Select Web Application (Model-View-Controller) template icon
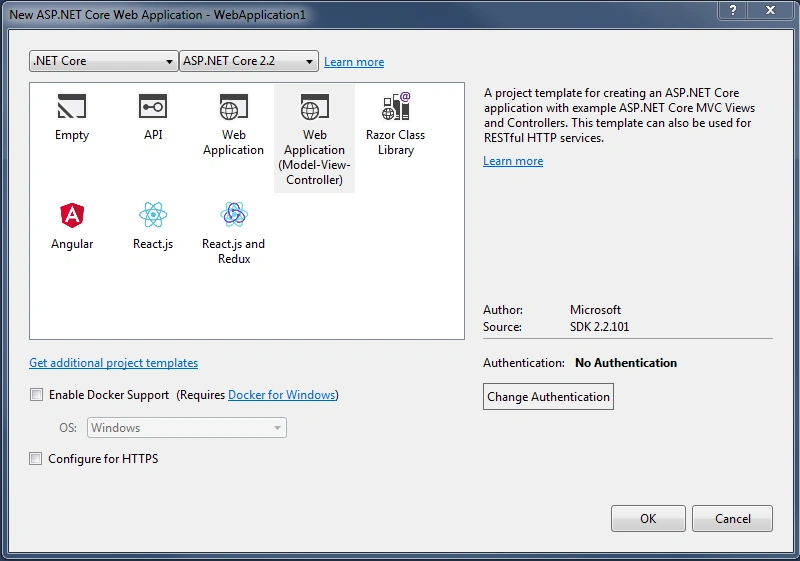 (x=314, y=106)
